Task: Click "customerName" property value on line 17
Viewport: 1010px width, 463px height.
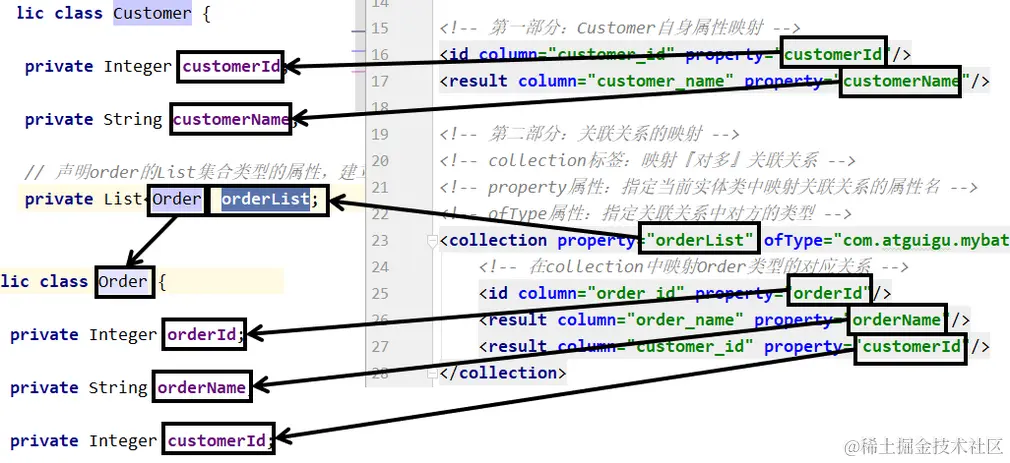Action: (904, 81)
